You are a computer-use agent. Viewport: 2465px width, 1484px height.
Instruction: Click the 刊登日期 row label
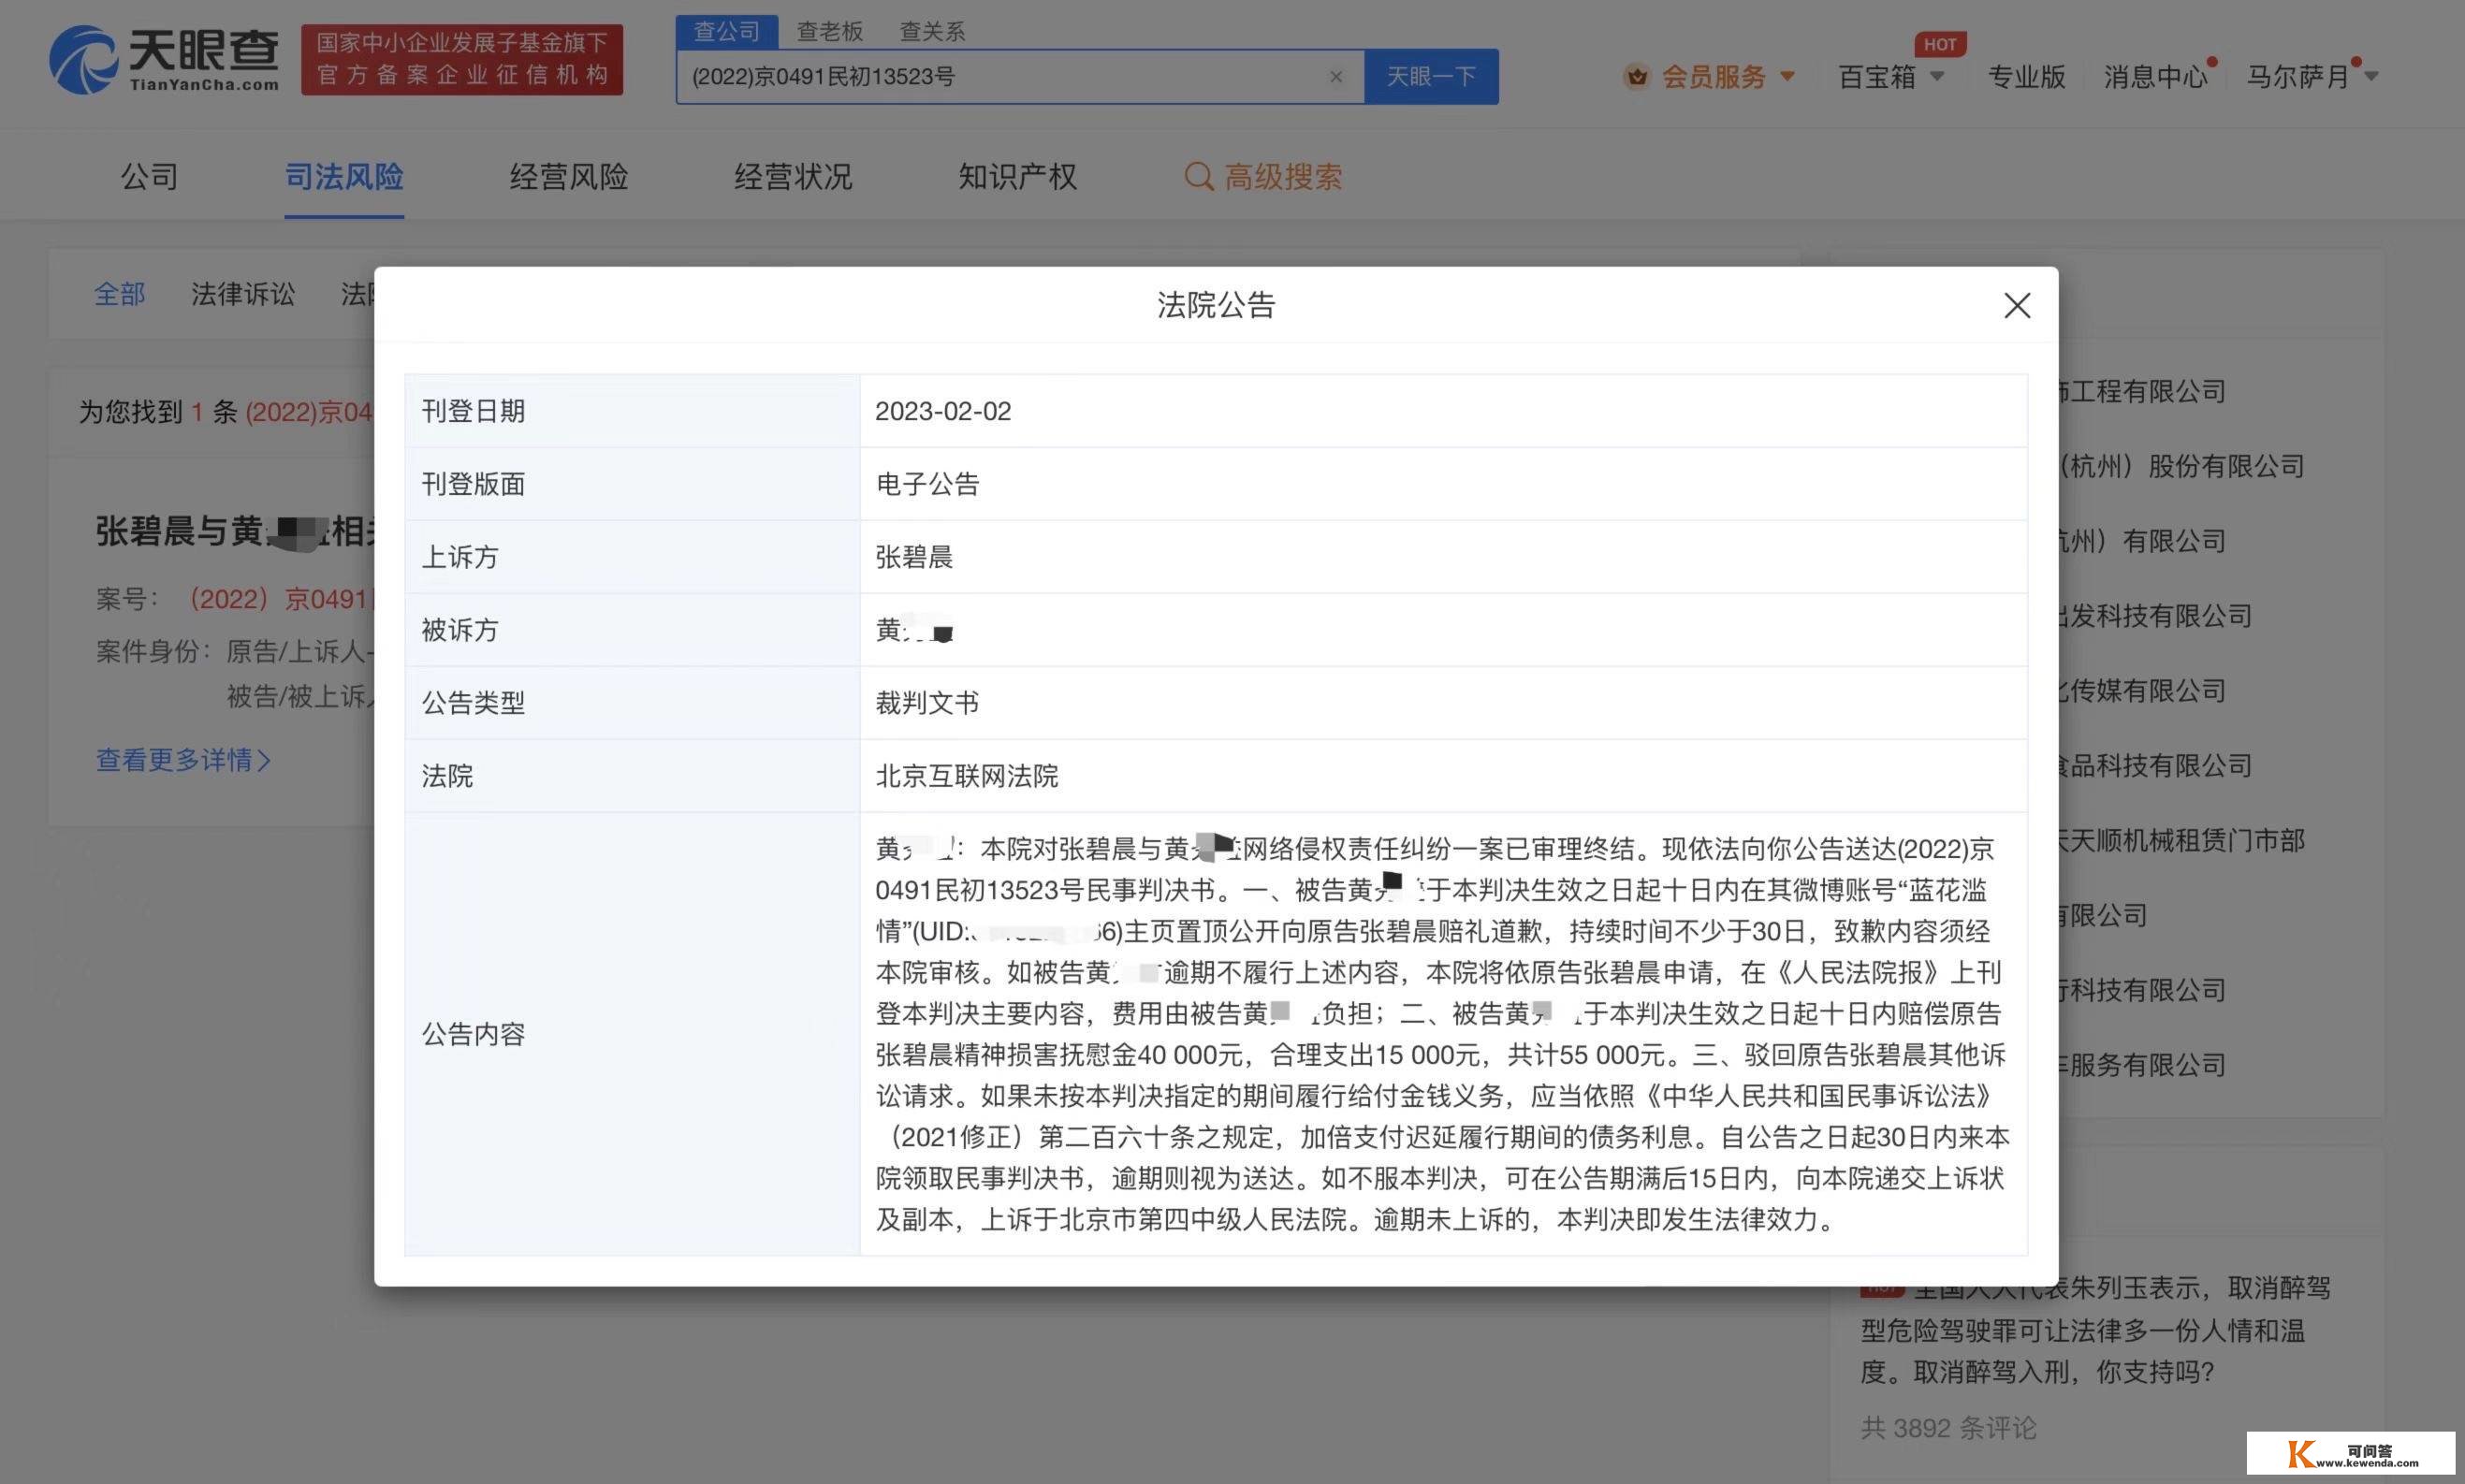pos(473,411)
